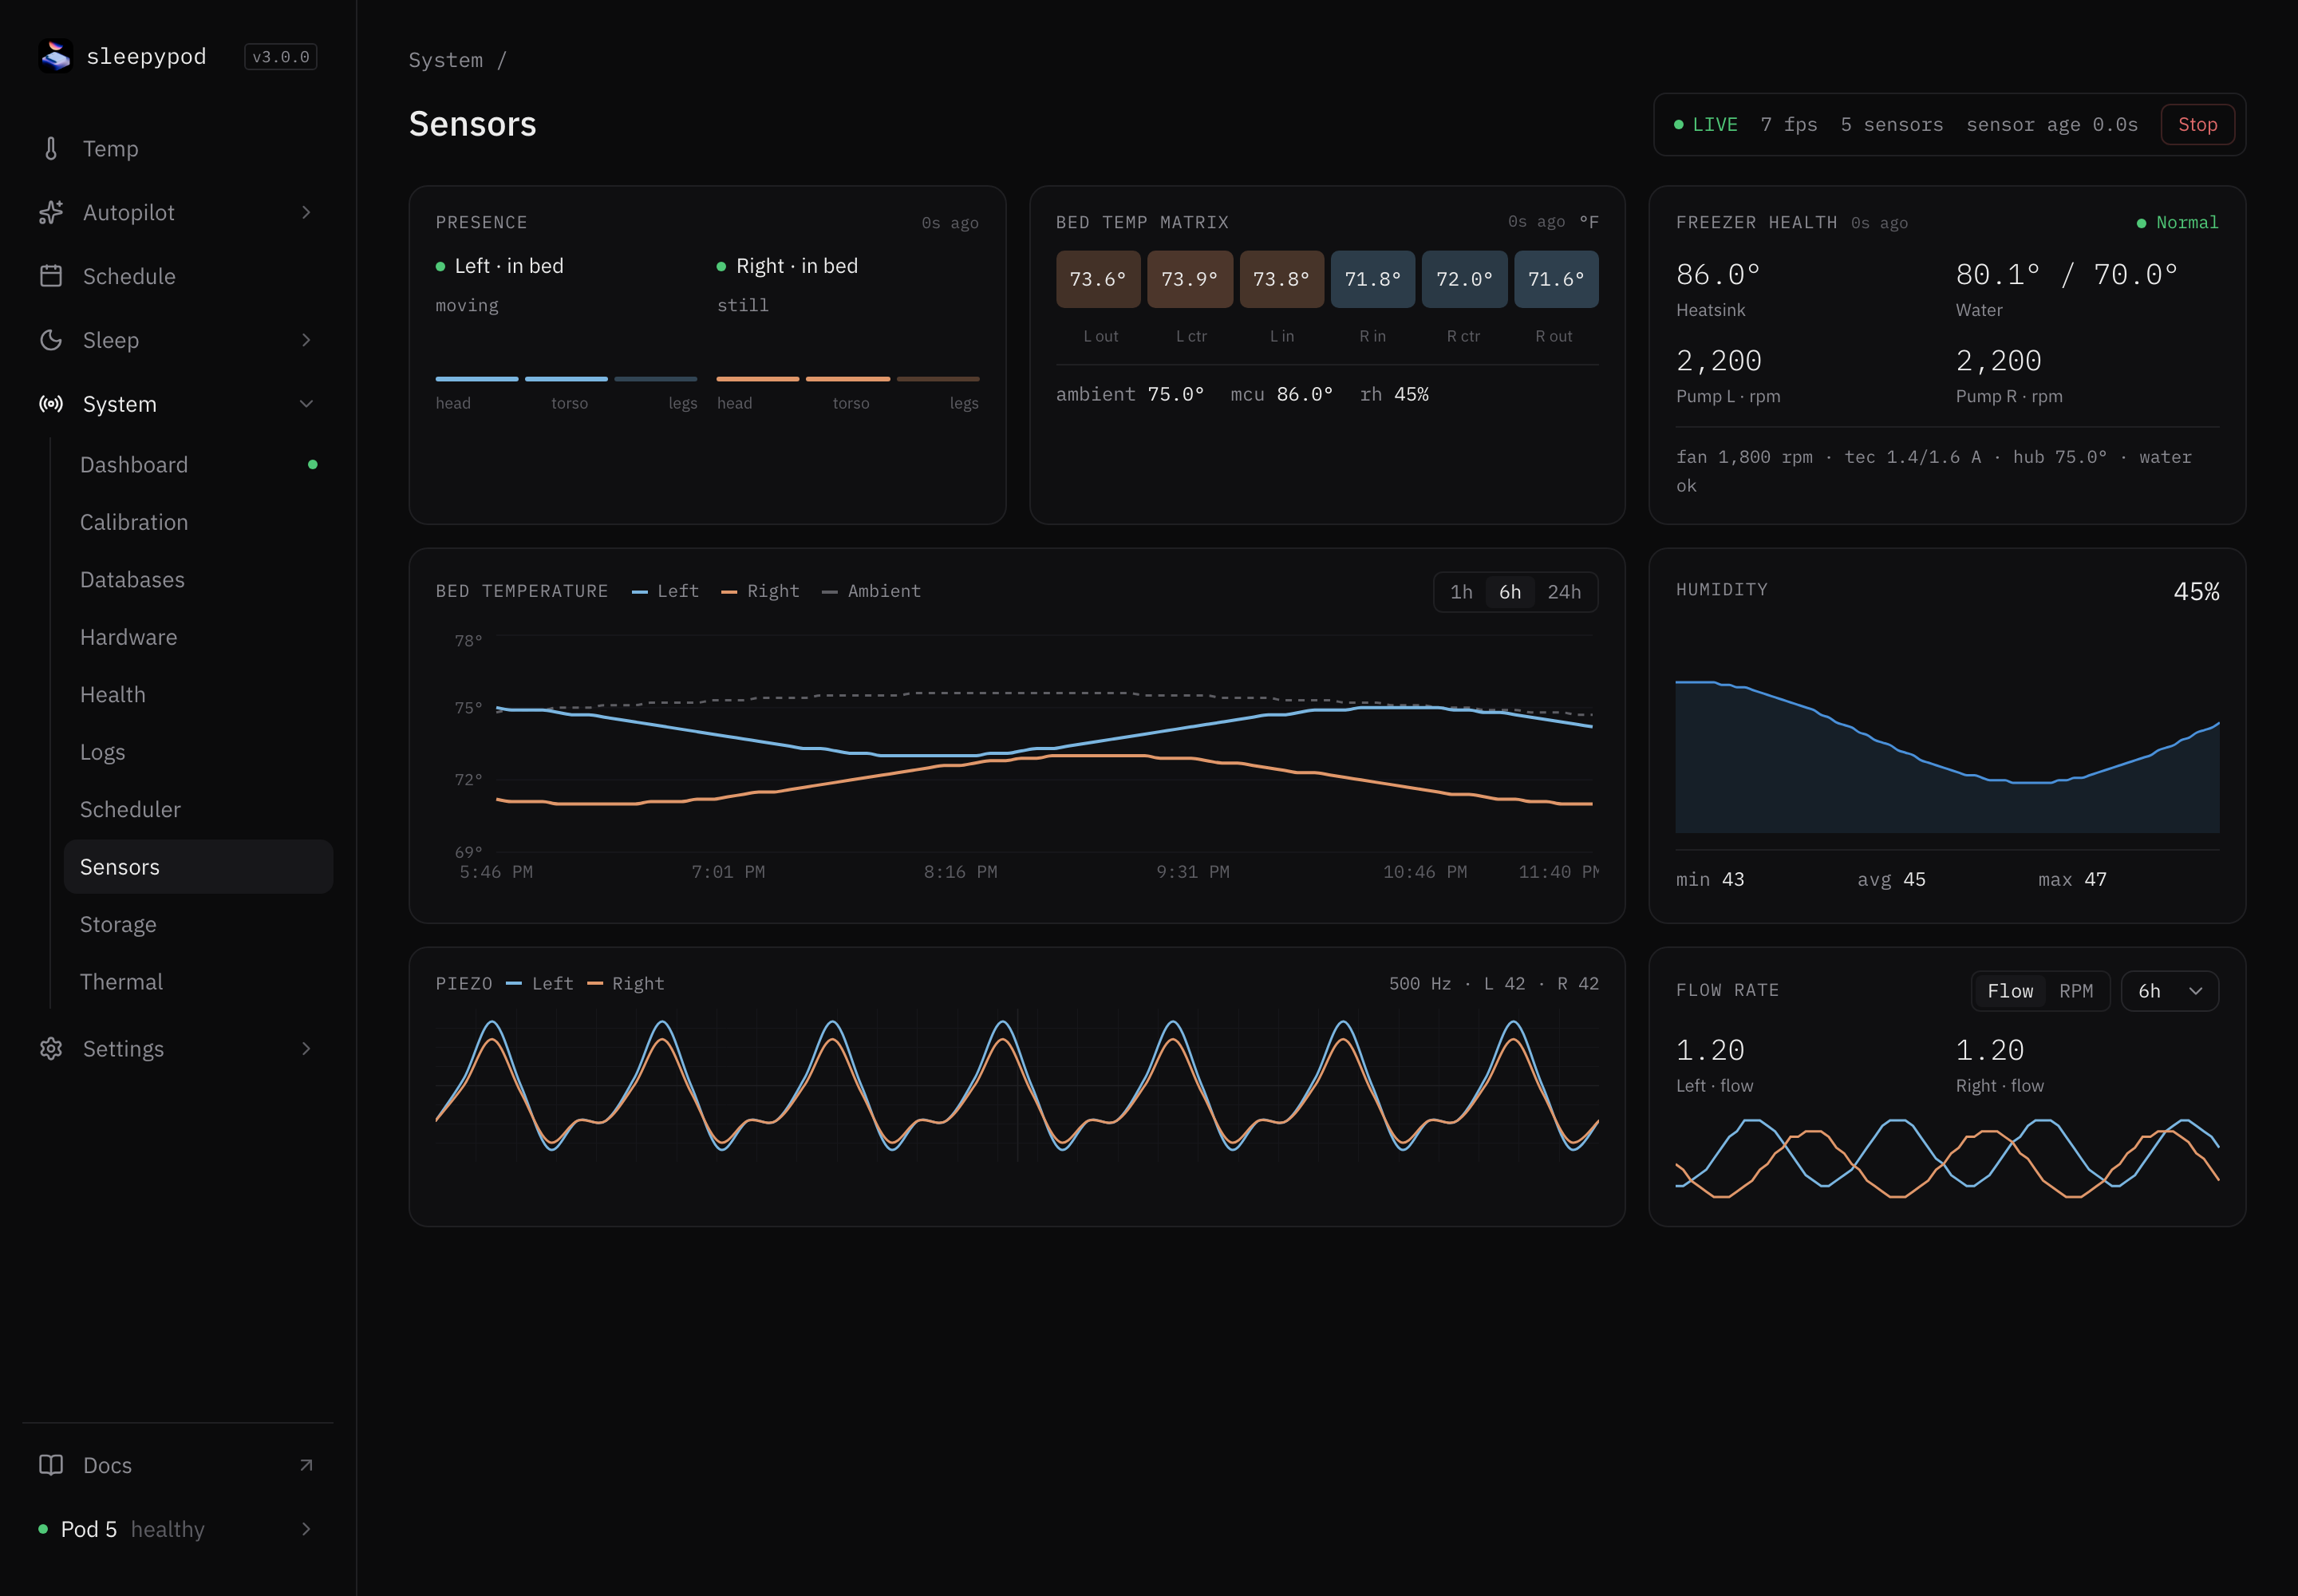Select the 24h bed temperature range
Screen dimensions: 2298x1596
pyautogui.click(x=1564, y=592)
